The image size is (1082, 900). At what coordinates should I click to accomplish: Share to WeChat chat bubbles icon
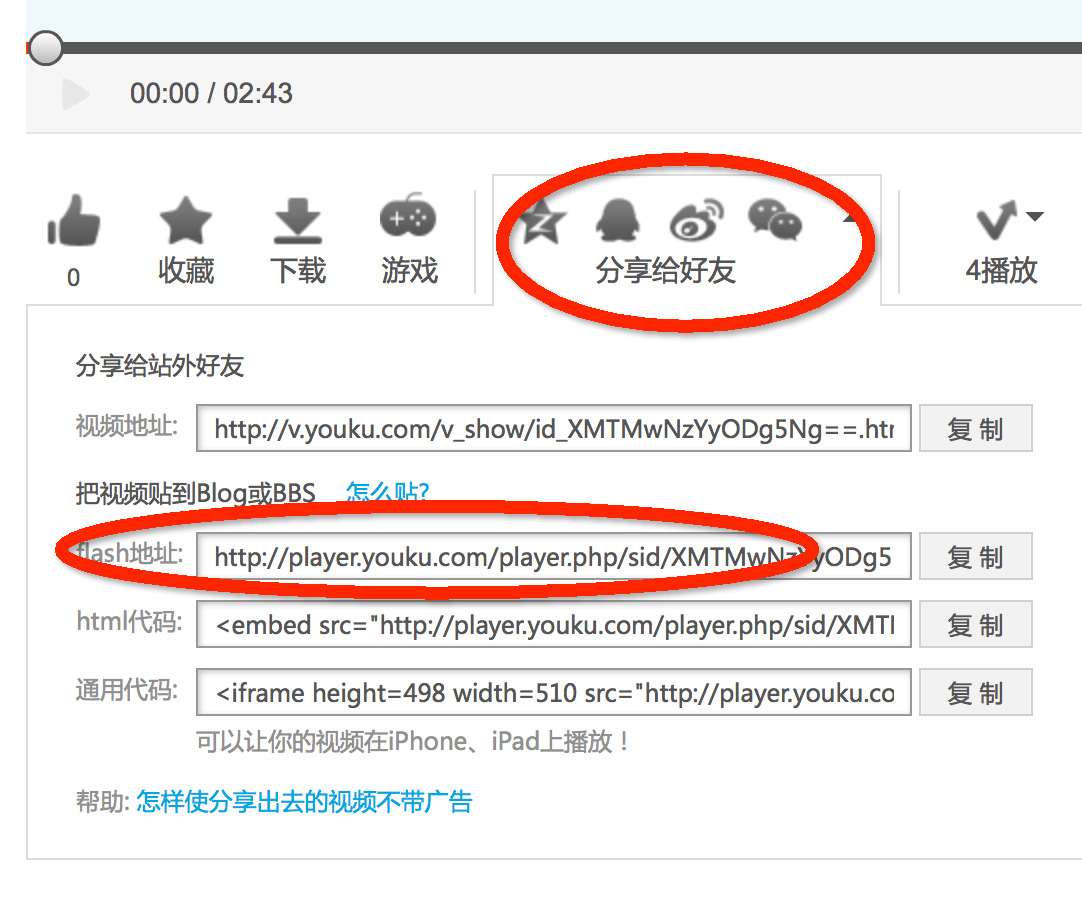[x=775, y=220]
